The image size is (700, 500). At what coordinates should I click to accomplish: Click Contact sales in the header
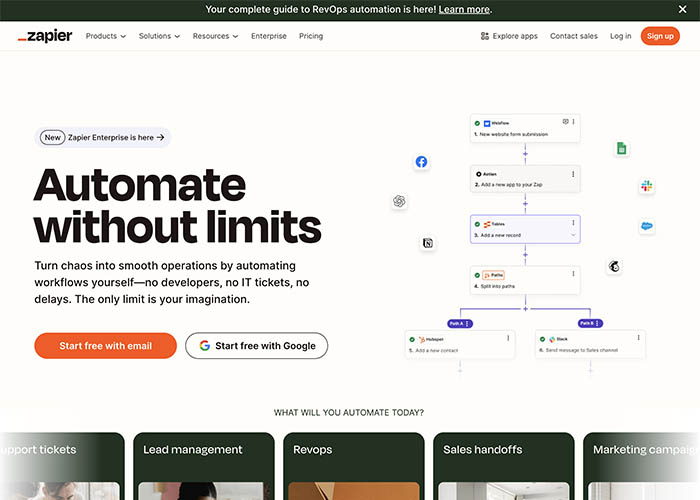(x=574, y=36)
